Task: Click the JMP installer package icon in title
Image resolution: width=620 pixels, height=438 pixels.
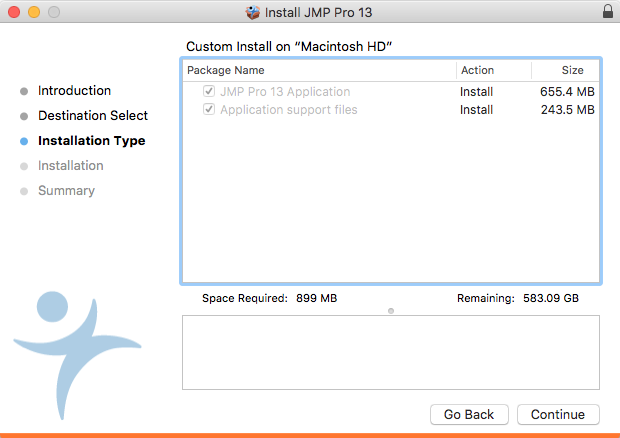Action: tap(253, 12)
